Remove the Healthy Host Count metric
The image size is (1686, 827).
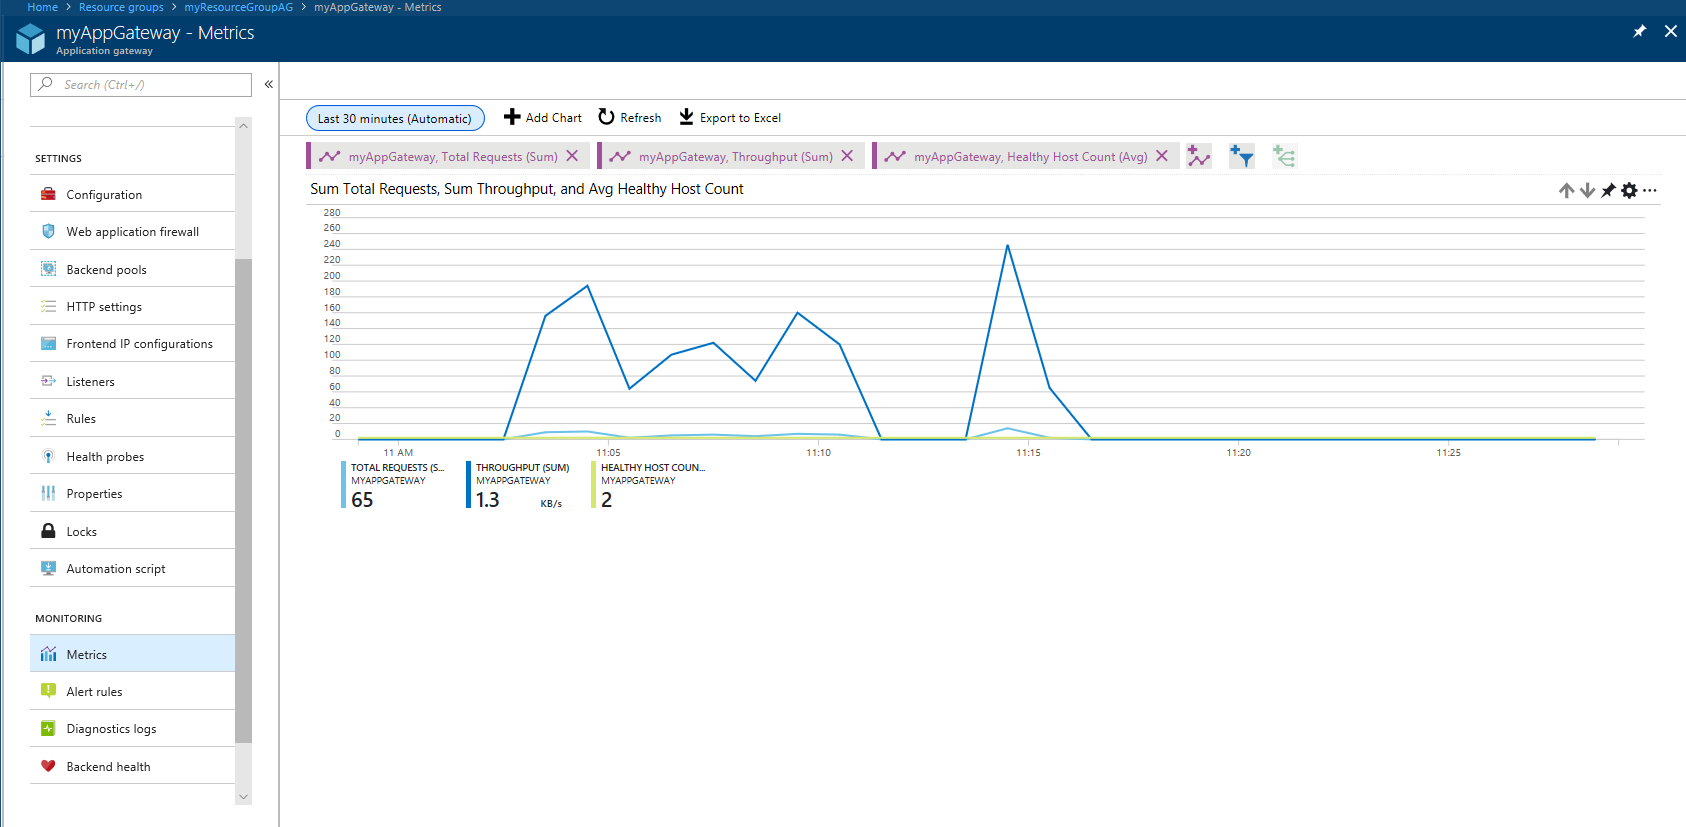tap(1162, 156)
